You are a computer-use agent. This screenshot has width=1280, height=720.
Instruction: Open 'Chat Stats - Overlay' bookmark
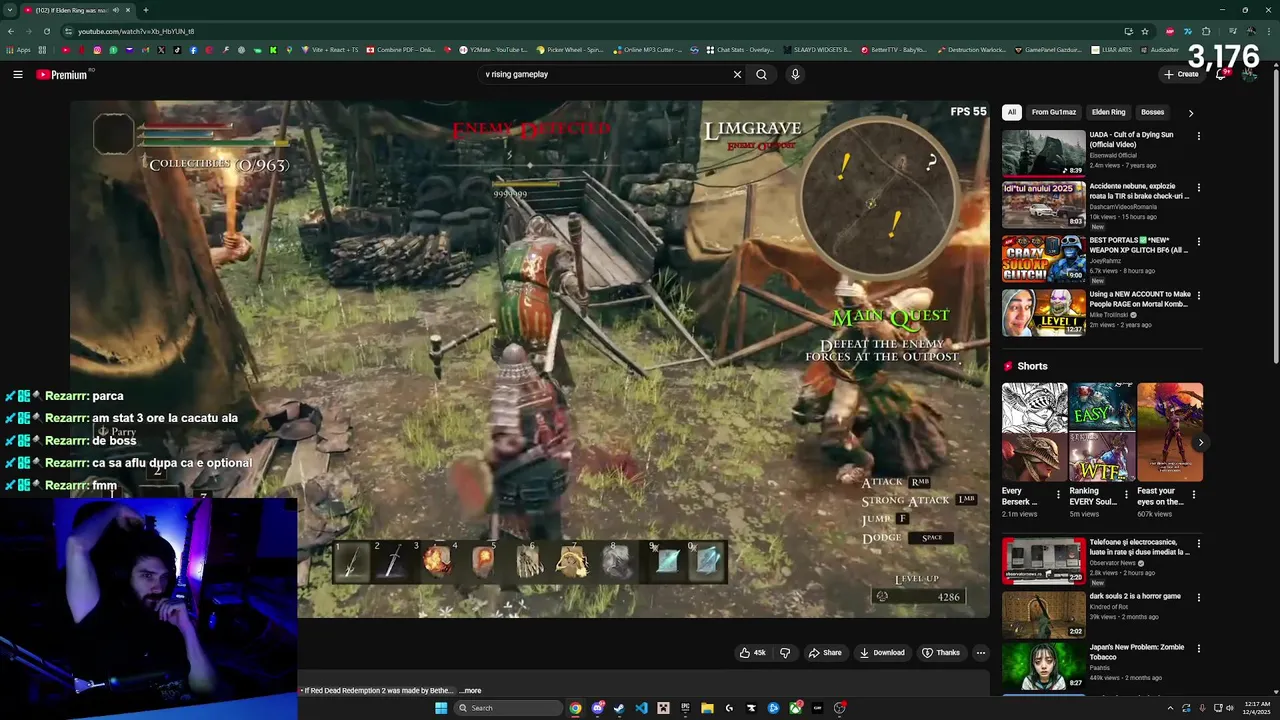click(x=741, y=50)
